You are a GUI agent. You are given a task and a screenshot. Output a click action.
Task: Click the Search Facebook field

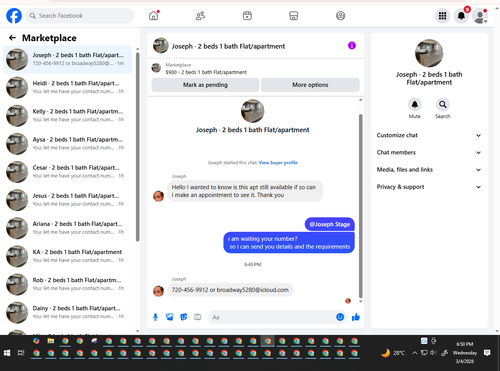[80, 16]
